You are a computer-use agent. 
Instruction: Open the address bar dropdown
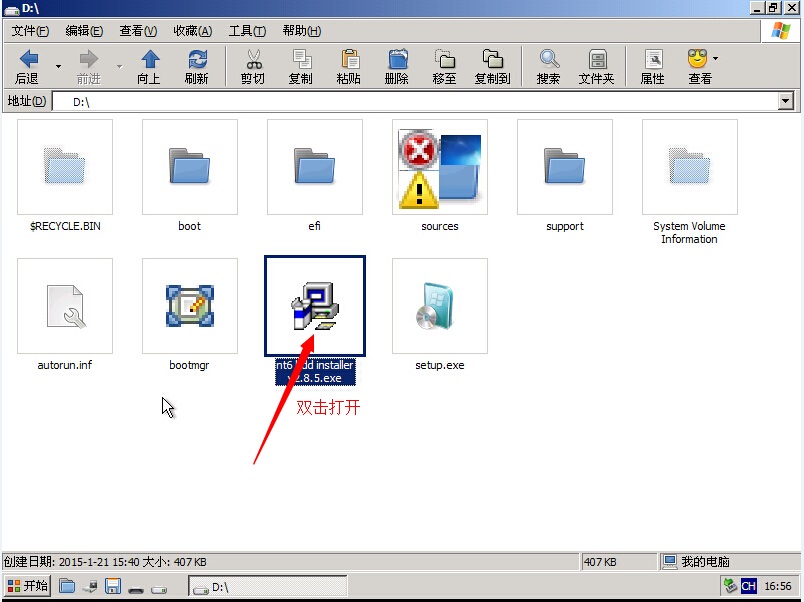[785, 101]
